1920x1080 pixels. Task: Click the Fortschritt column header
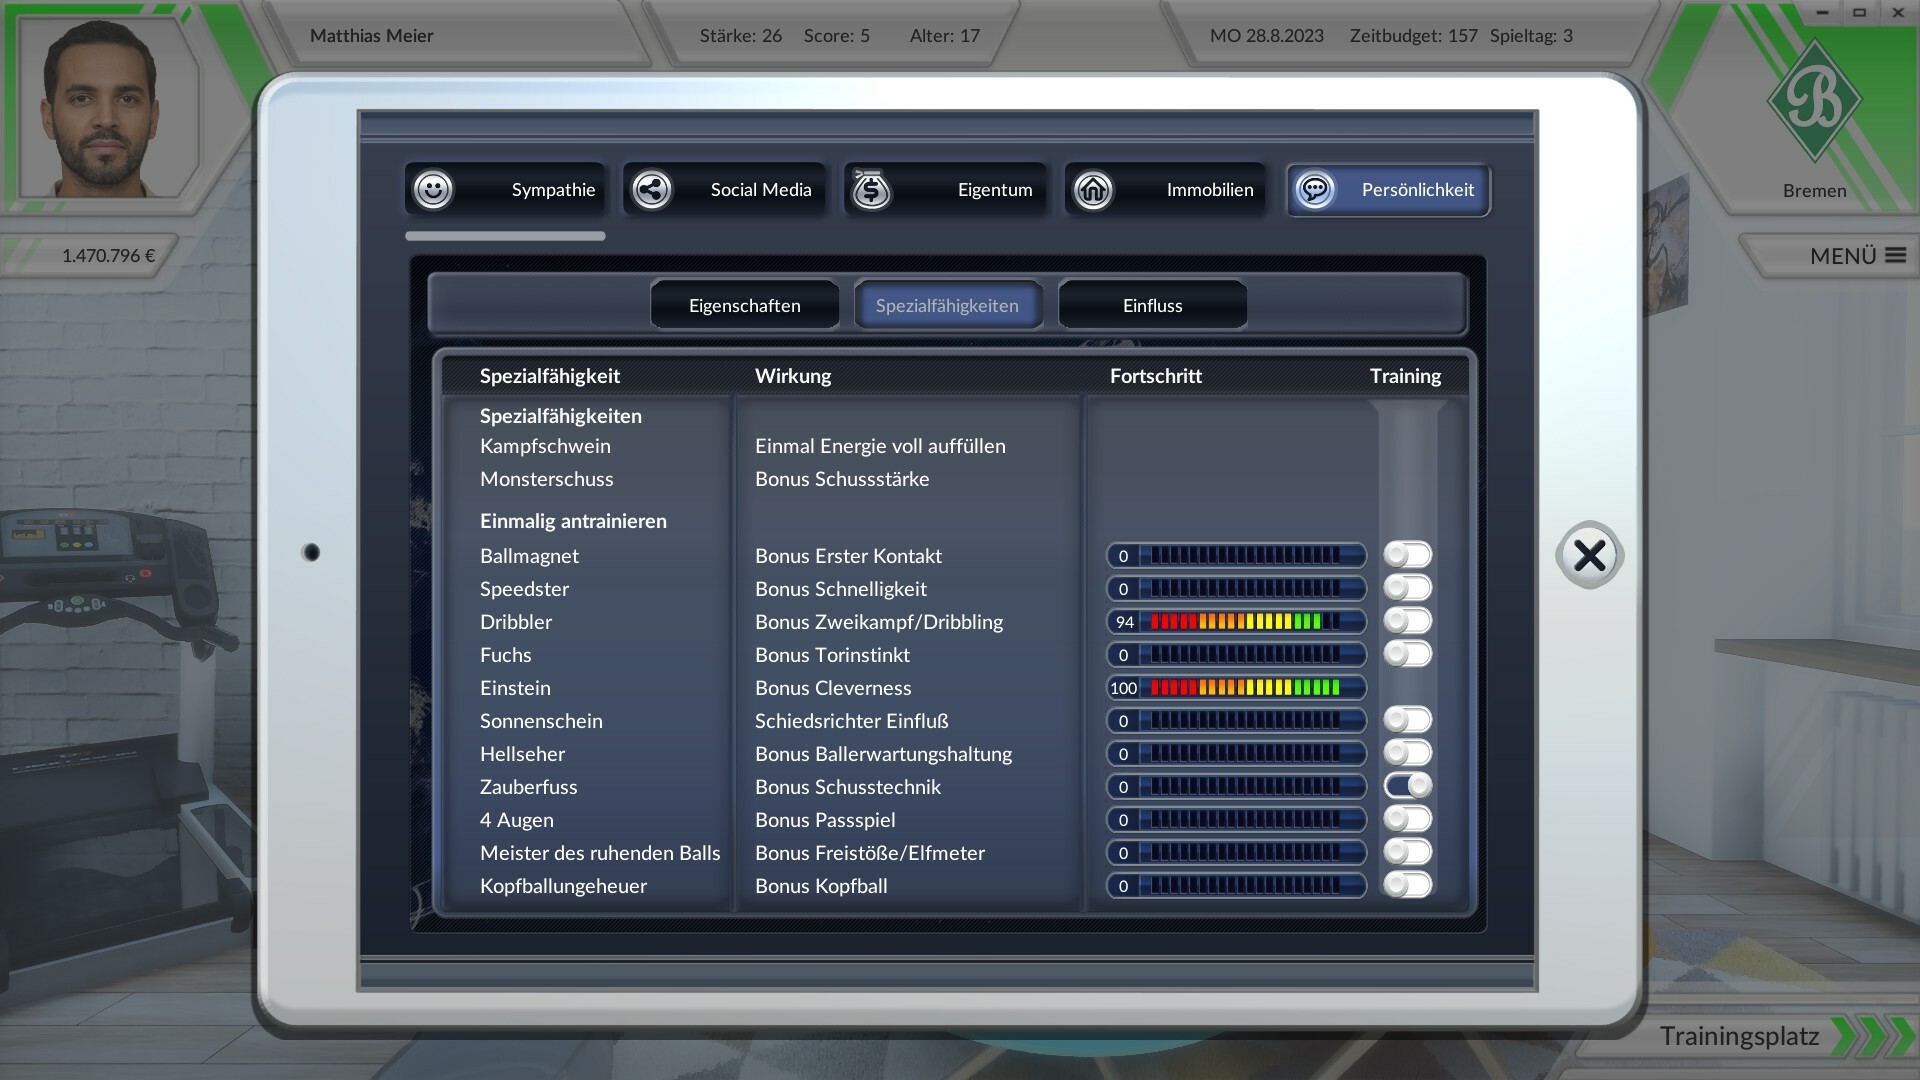(1156, 376)
